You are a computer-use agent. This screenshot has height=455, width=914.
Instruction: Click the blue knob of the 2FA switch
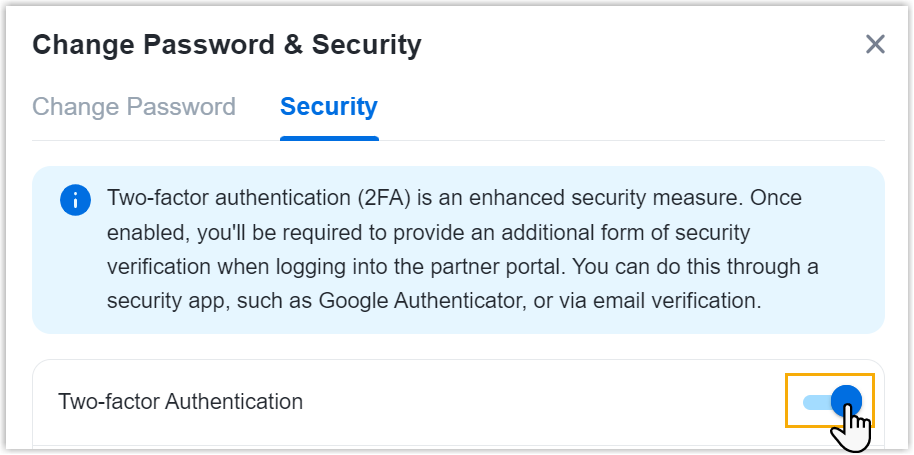846,402
